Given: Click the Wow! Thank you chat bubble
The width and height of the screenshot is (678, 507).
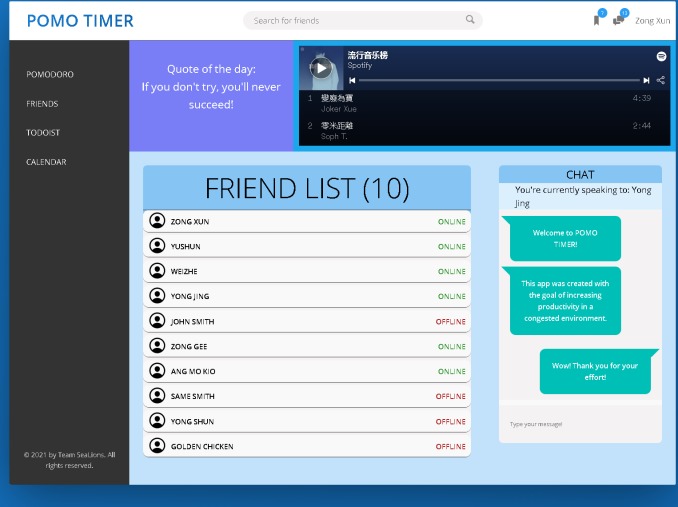Looking at the screenshot, I should 595,371.
